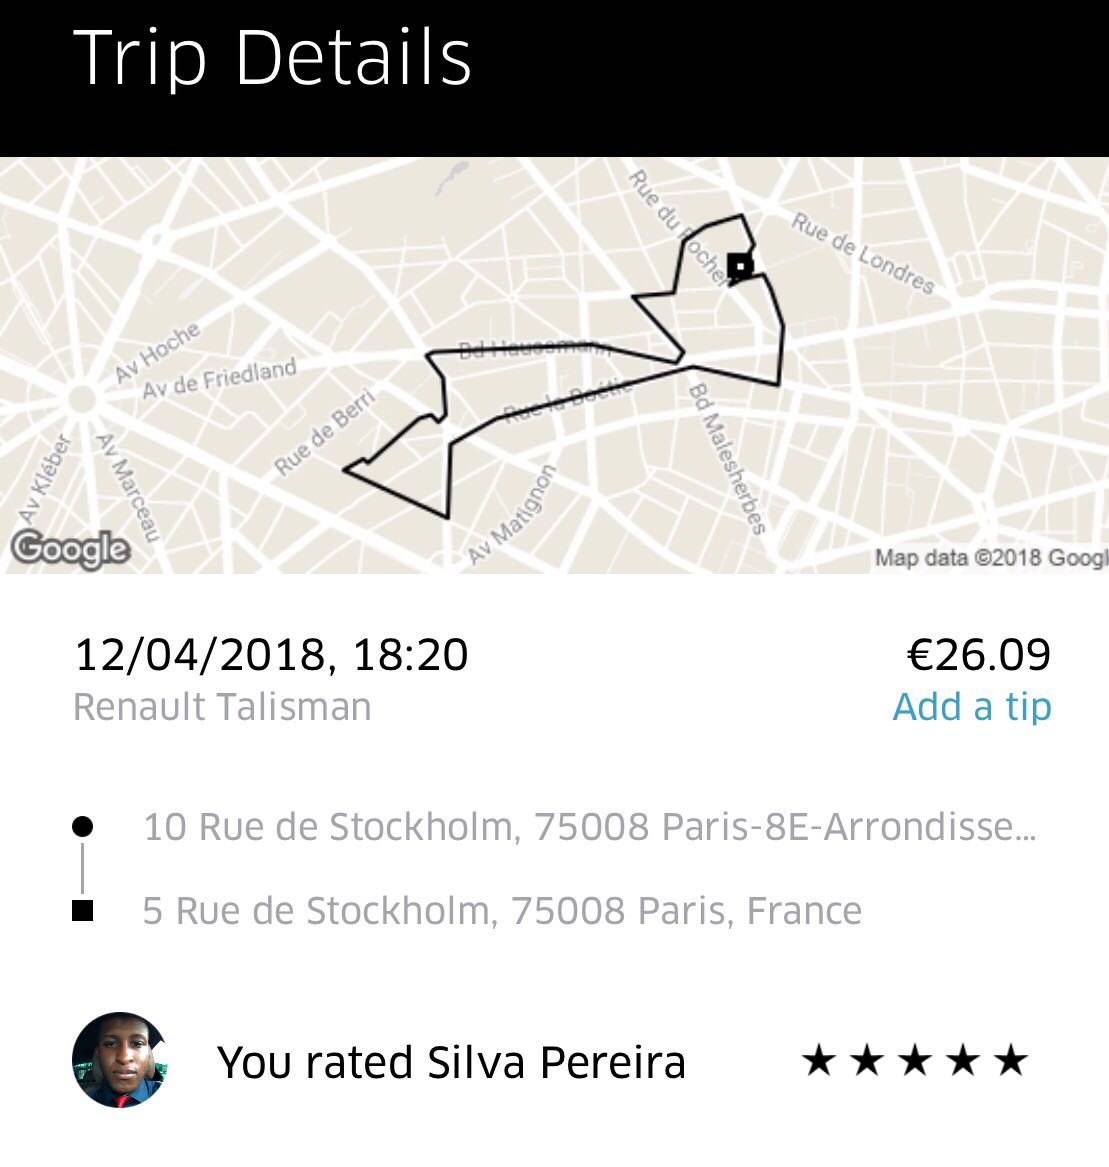The image size is (1109, 1167).
Task: Click the trip date 12/04/2018, 18:20
Action: [271, 655]
